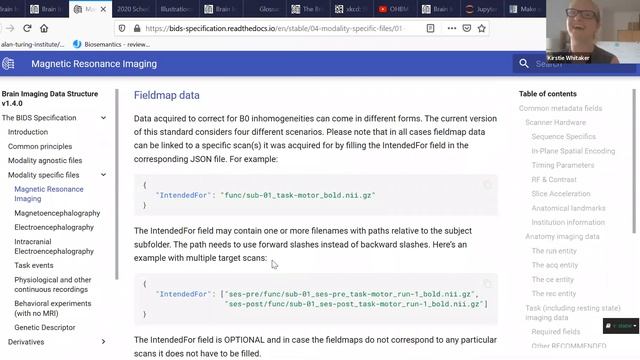
Task: Copy the multiple target scans code block
Action: tap(487, 283)
